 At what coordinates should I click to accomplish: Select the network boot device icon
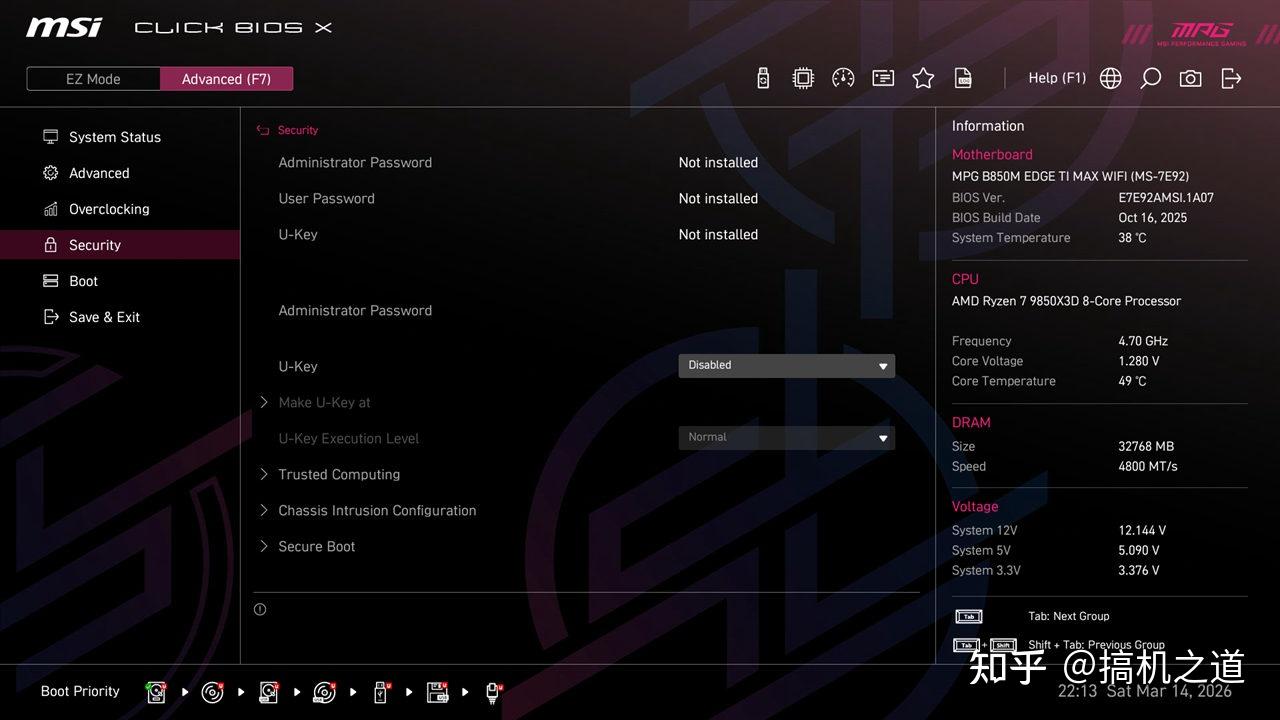point(493,692)
